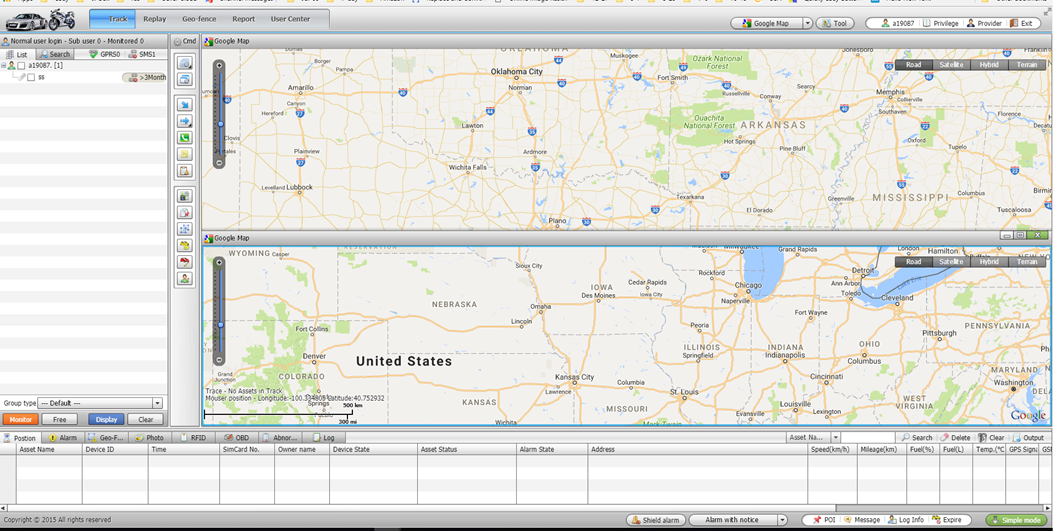Tick the a19087 group checkbox
Viewport: 1056px width, 531px height.
(22, 65)
